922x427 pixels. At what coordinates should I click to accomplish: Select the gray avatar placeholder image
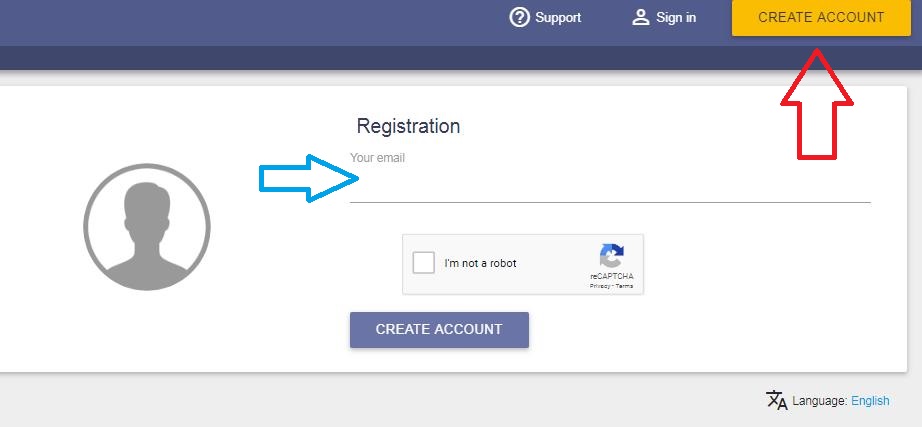pyautogui.click(x=147, y=227)
